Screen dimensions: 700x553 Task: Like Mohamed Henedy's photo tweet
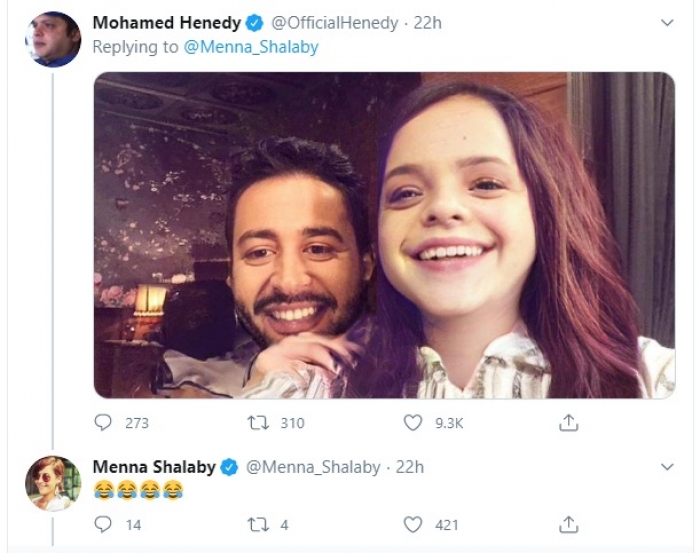coord(413,423)
